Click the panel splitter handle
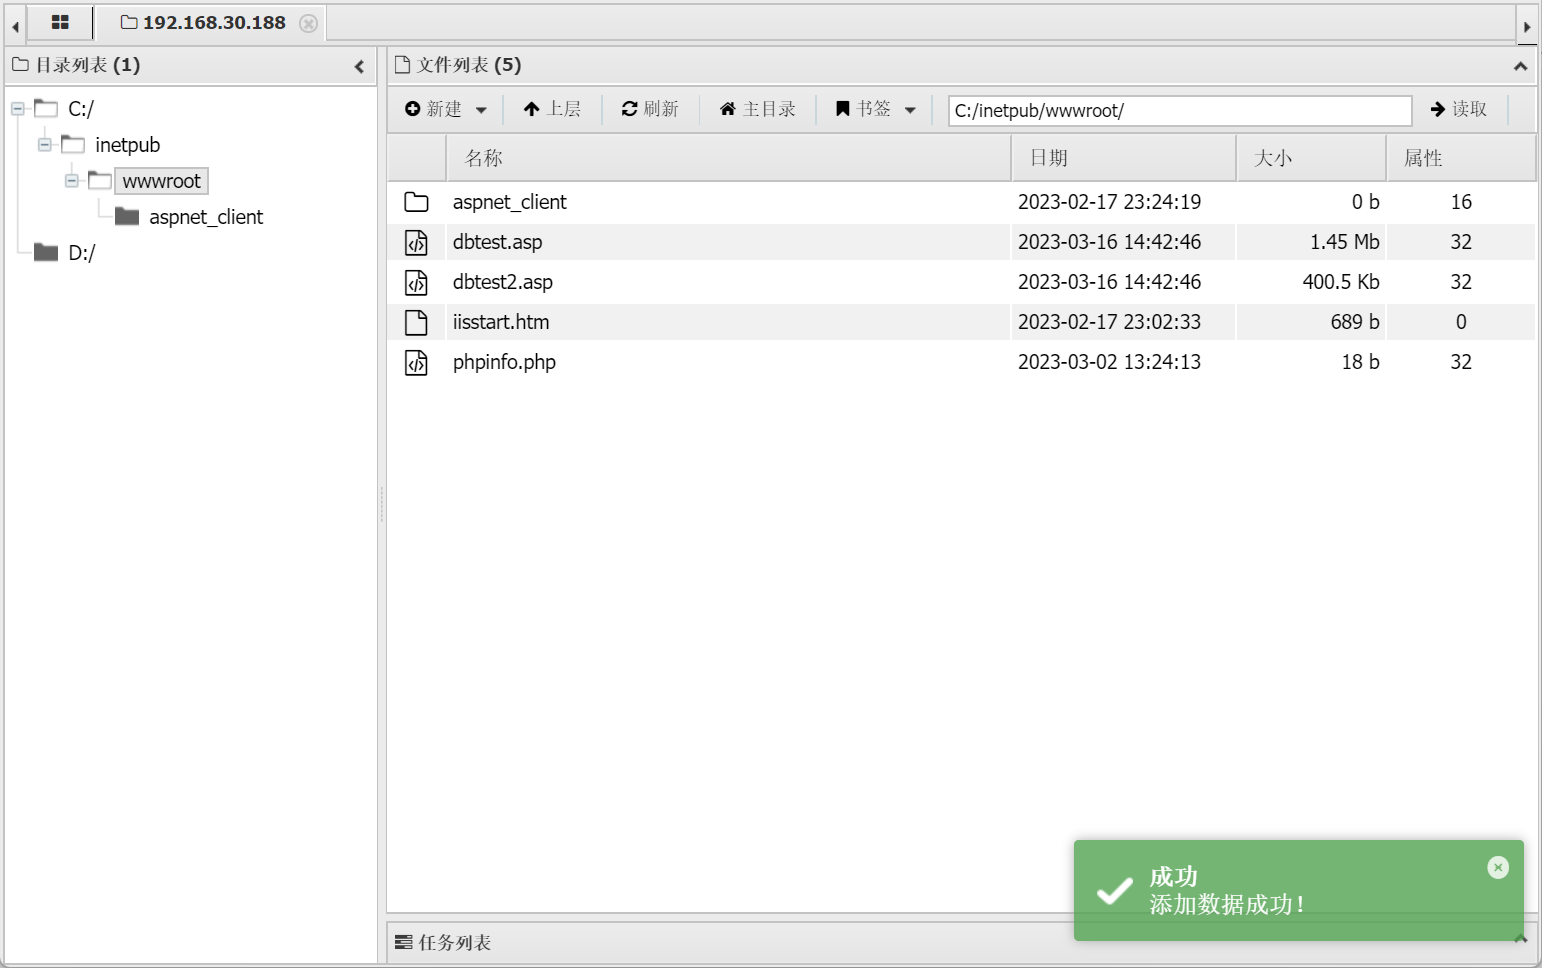This screenshot has height=968, width=1542. (381, 504)
